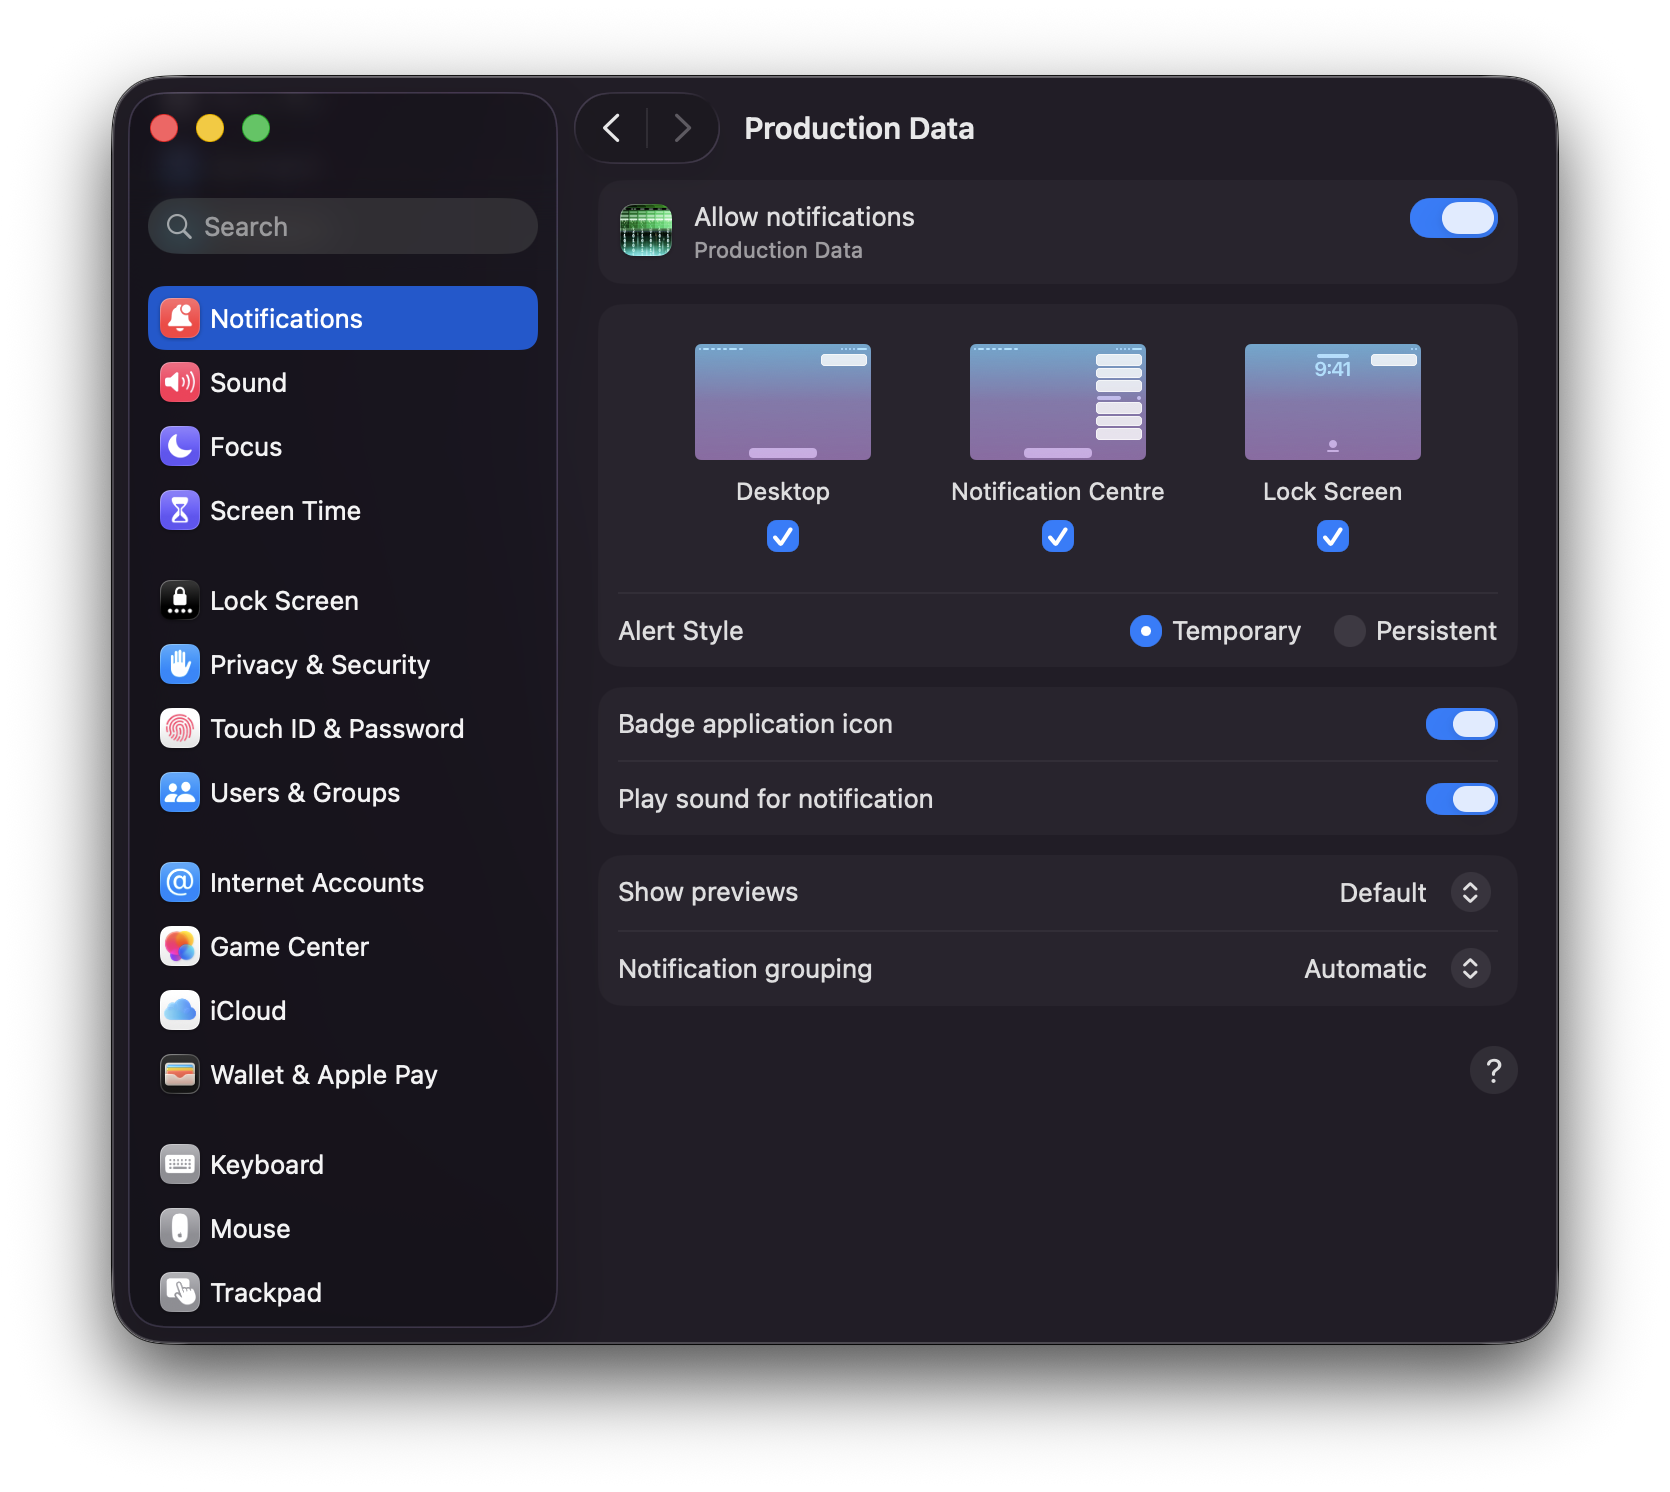The height and width of the screenshot is (1492, 1670).
Task: Uncheck the Desktop checkbox
Action: tap(783, 536)
